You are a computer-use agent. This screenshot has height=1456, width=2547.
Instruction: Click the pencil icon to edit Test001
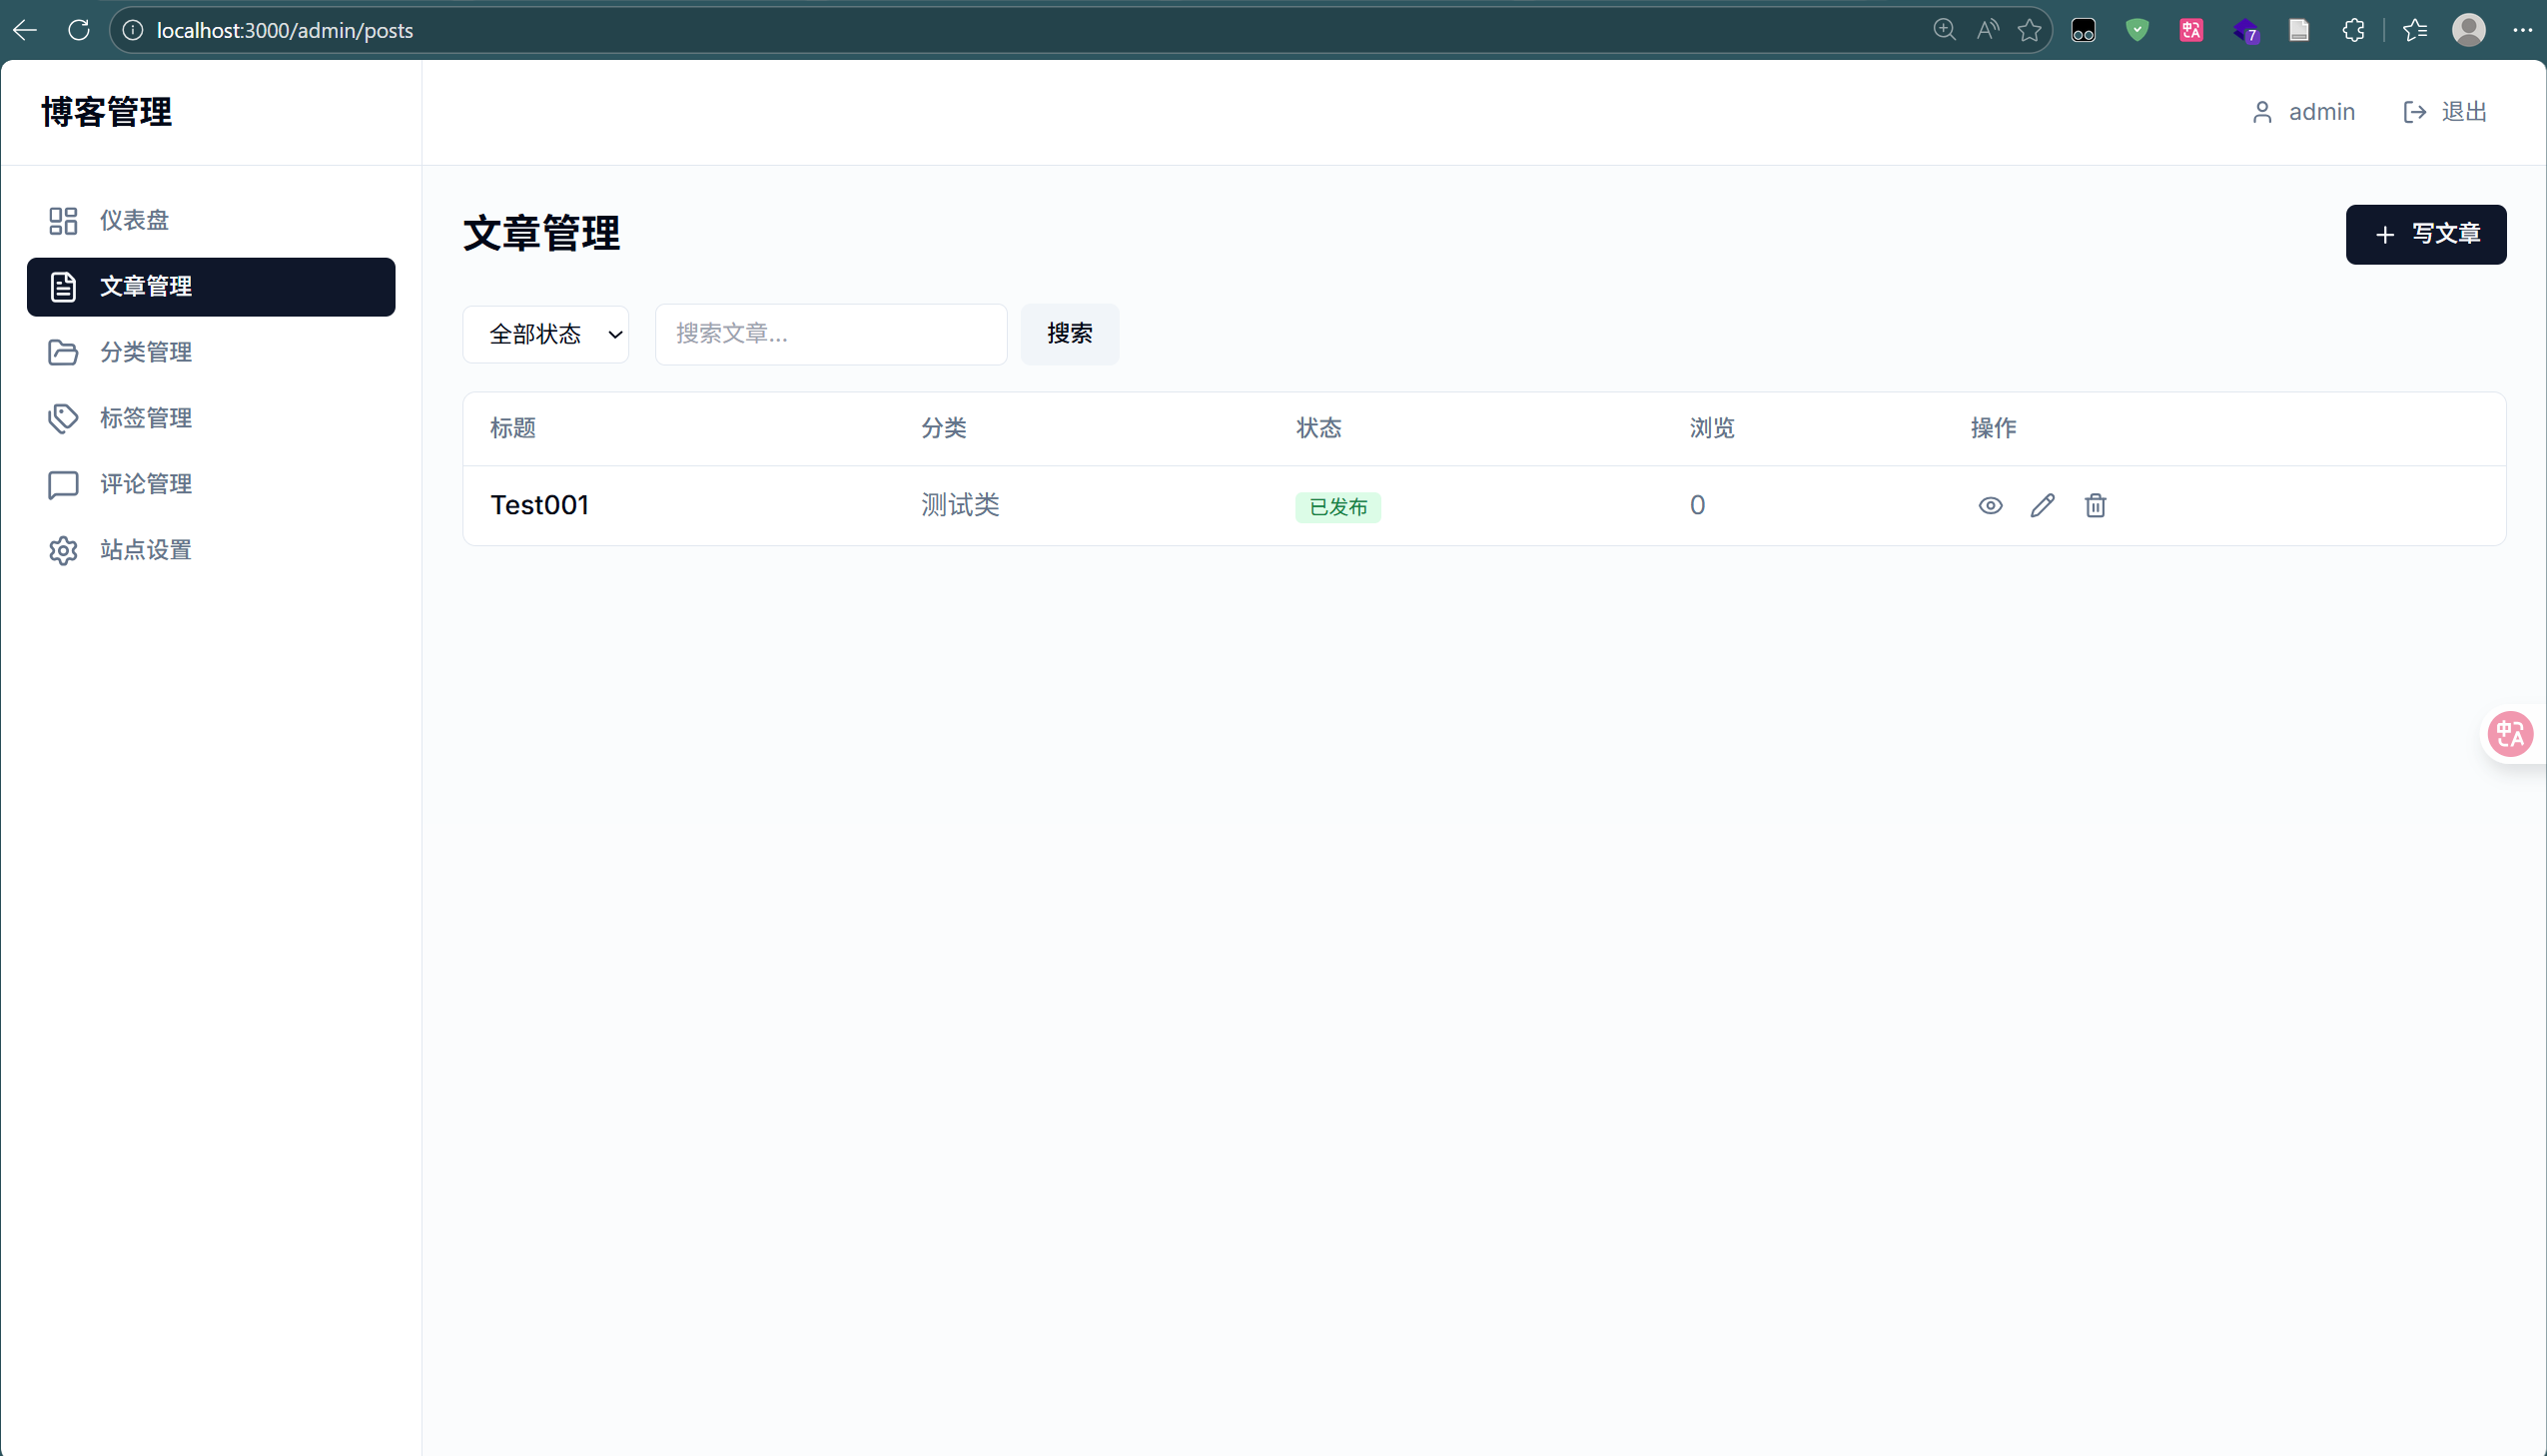tap(2042, 506)
